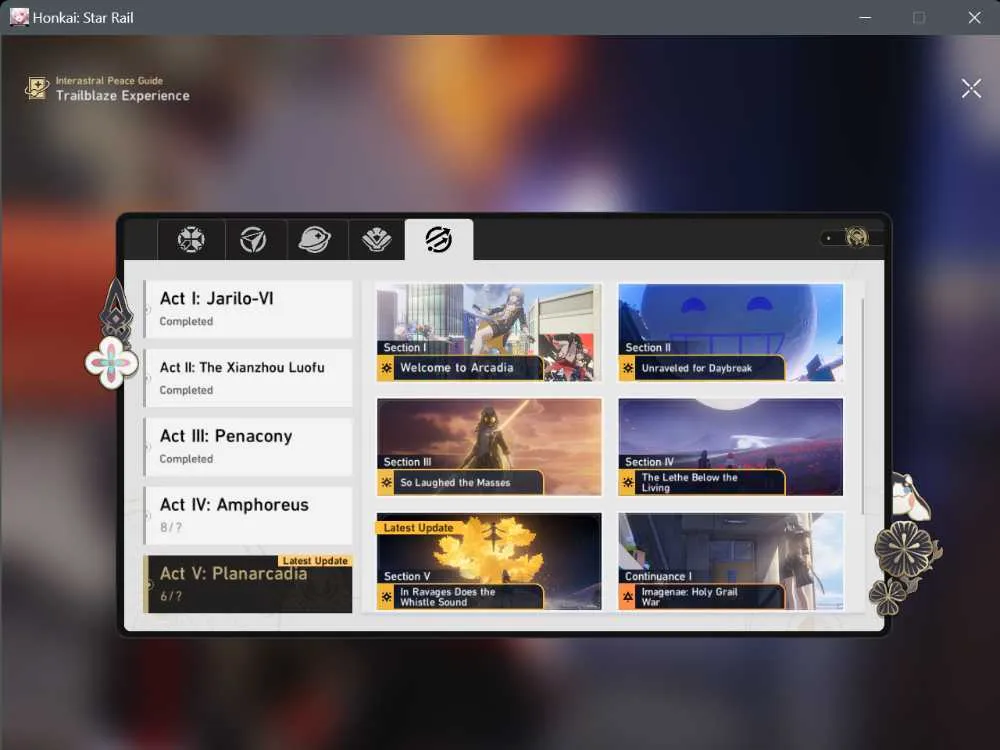Select Act III: Penacony entry
This screenshot has height=750, width=1000.
click(248, 446)
